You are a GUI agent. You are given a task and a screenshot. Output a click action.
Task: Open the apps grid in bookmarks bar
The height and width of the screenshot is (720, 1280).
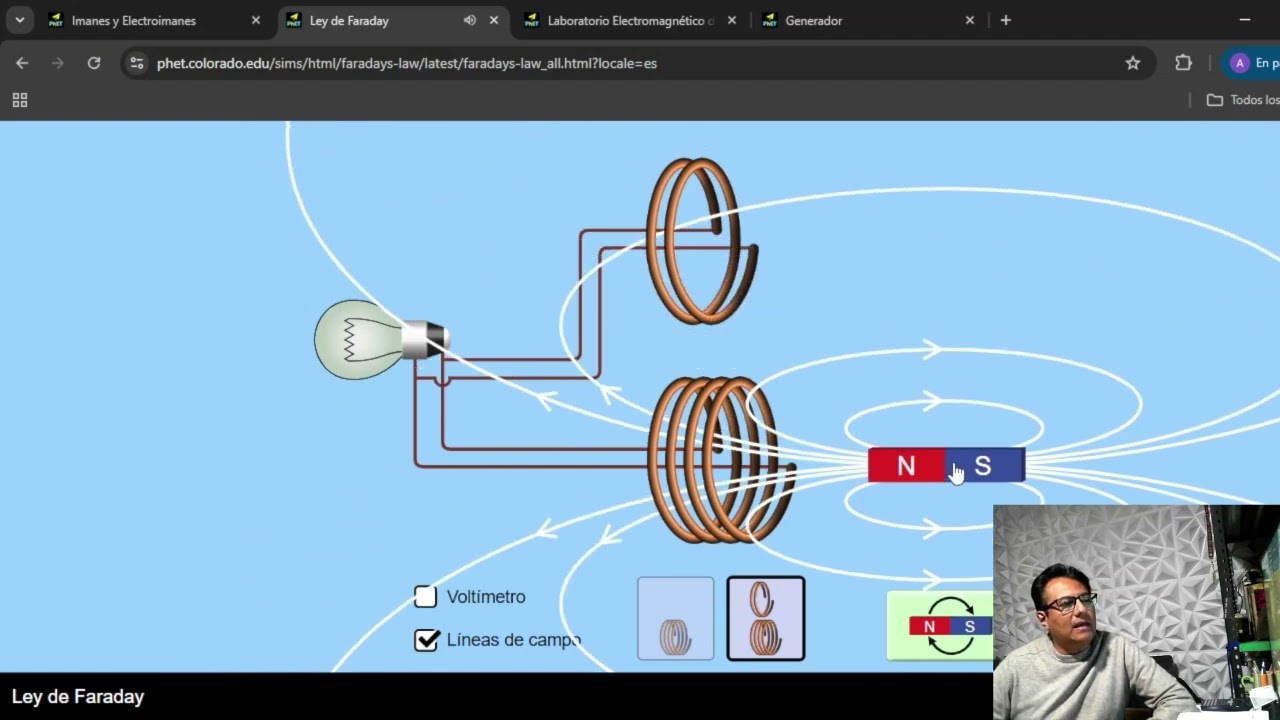click(19, 100)
